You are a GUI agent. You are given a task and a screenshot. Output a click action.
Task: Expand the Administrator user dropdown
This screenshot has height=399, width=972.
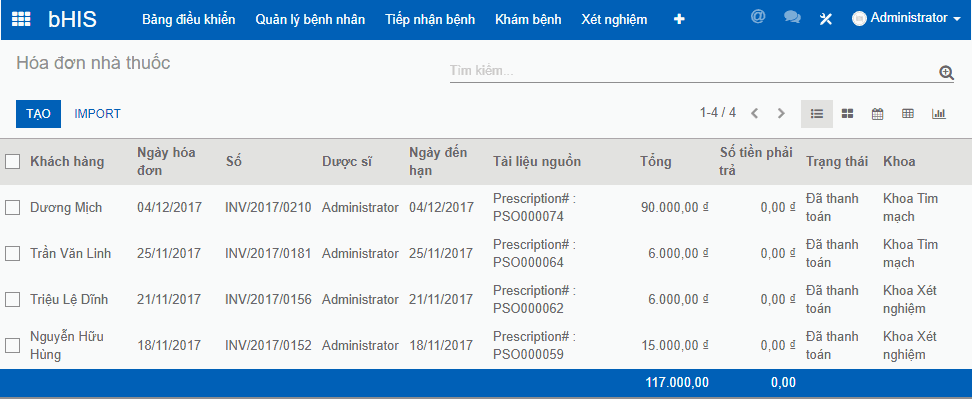tap(907, 18)
